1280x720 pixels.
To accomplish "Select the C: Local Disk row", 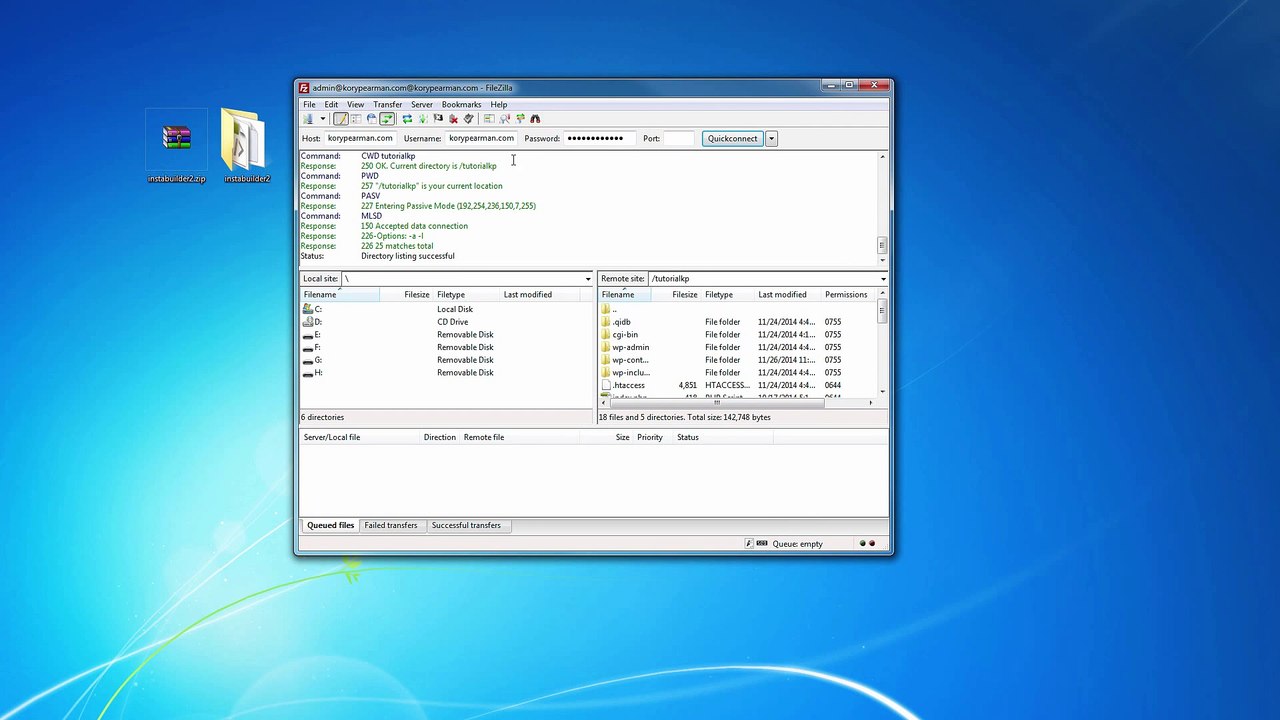I will click(447, 309).
